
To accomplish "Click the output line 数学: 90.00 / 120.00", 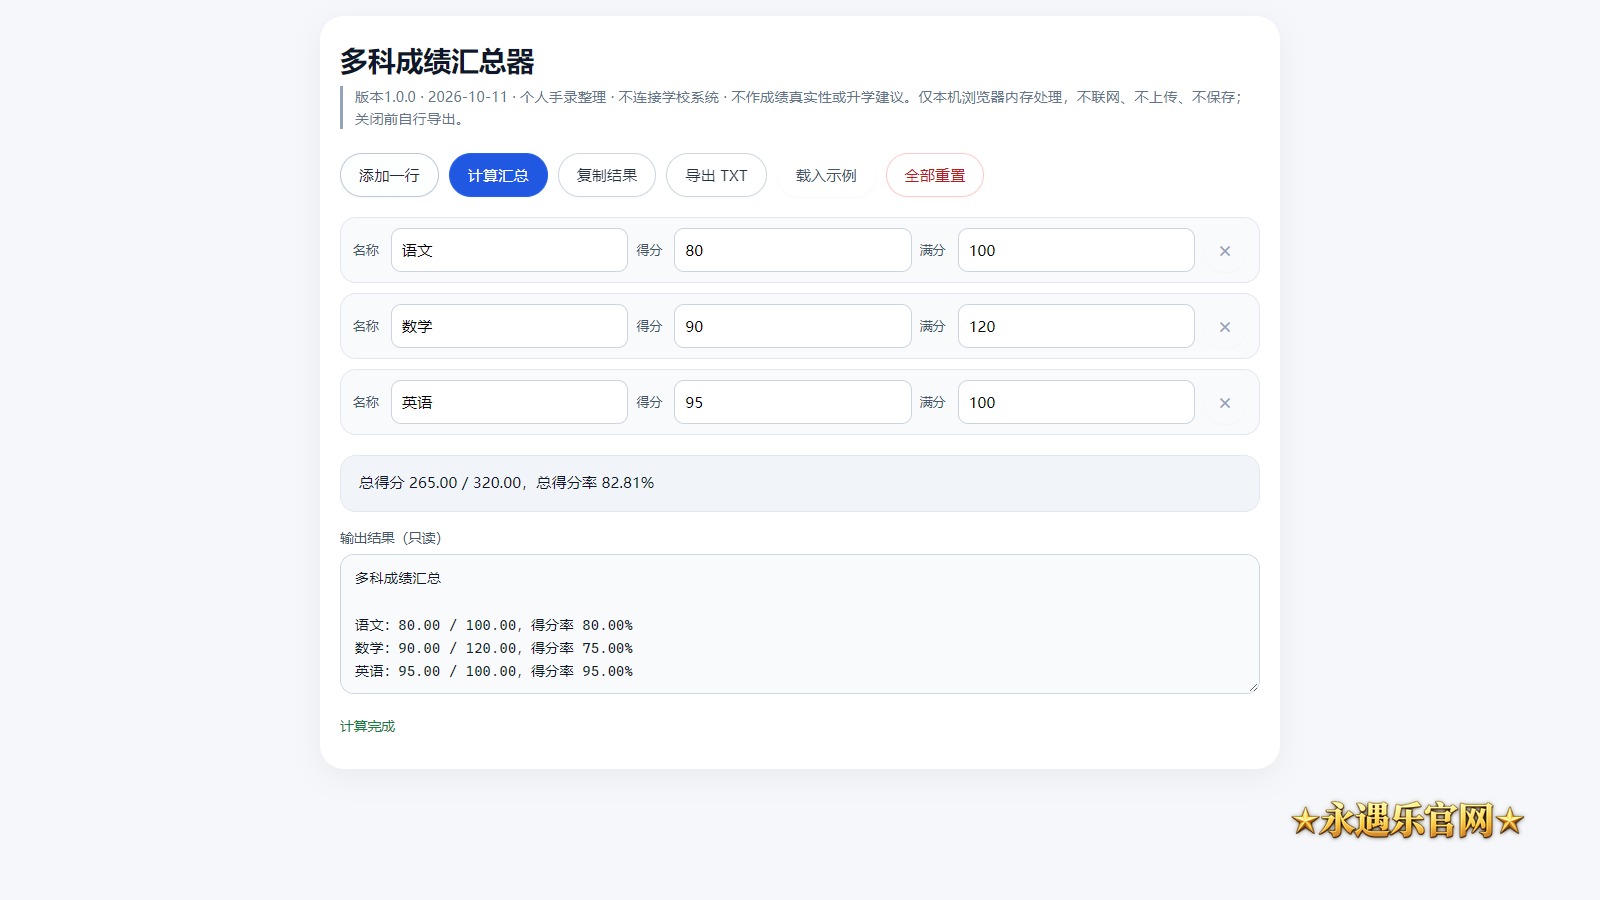I will point(436,648).
